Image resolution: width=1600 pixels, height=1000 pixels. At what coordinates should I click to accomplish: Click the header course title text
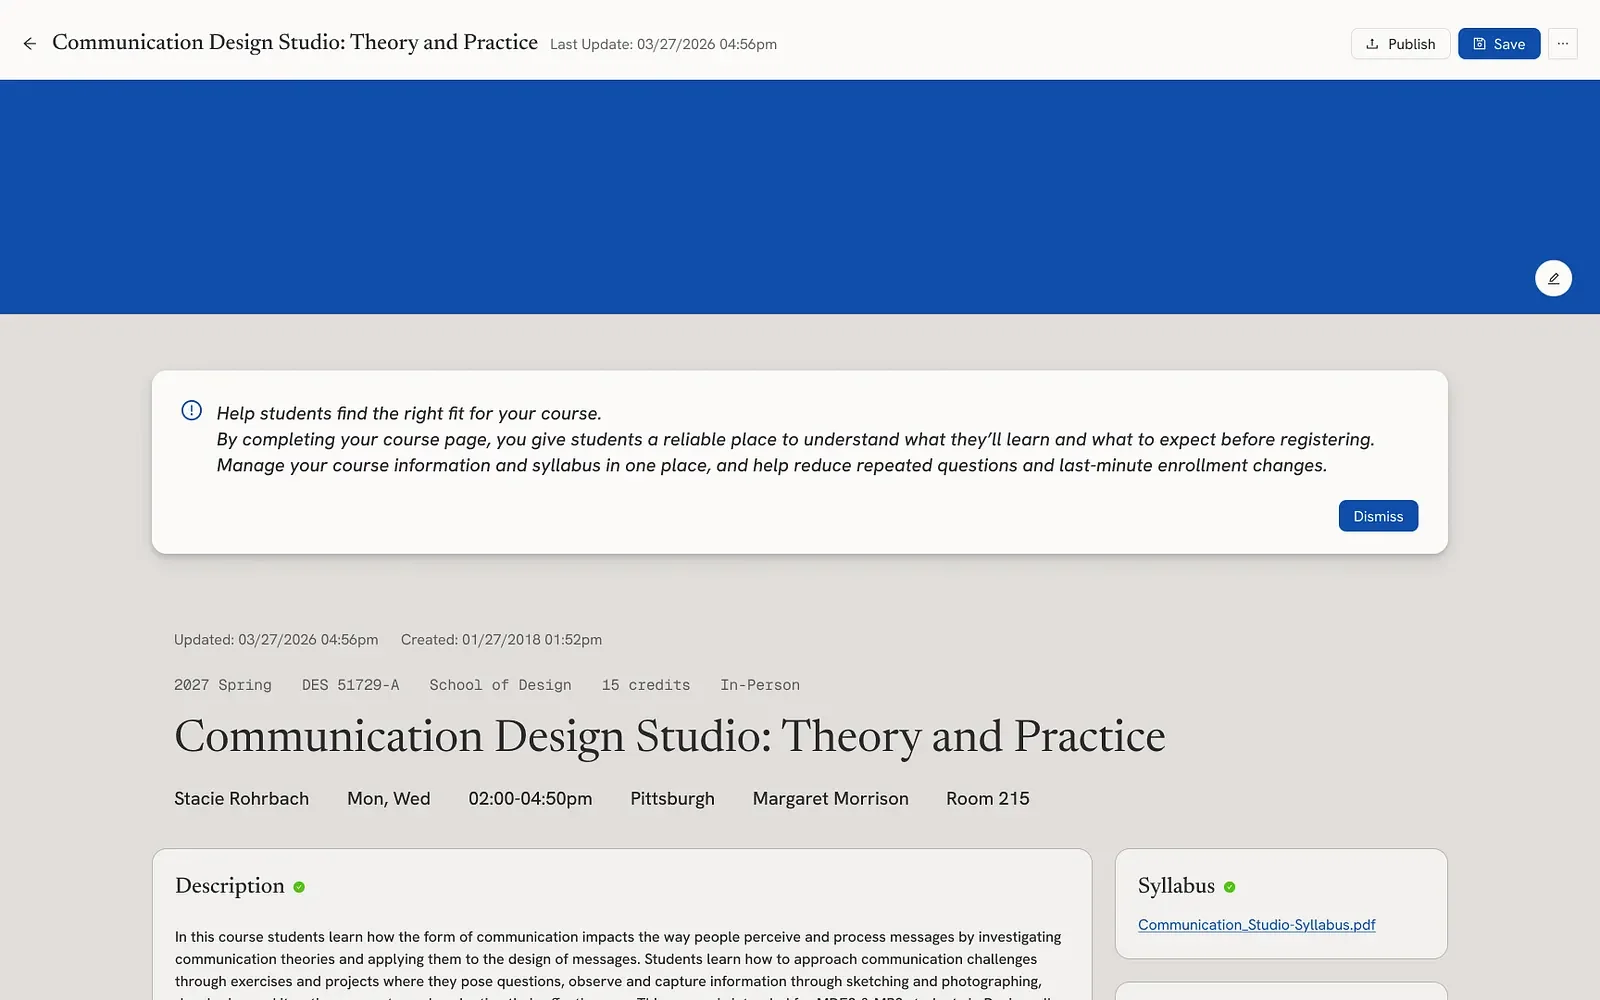295,42
